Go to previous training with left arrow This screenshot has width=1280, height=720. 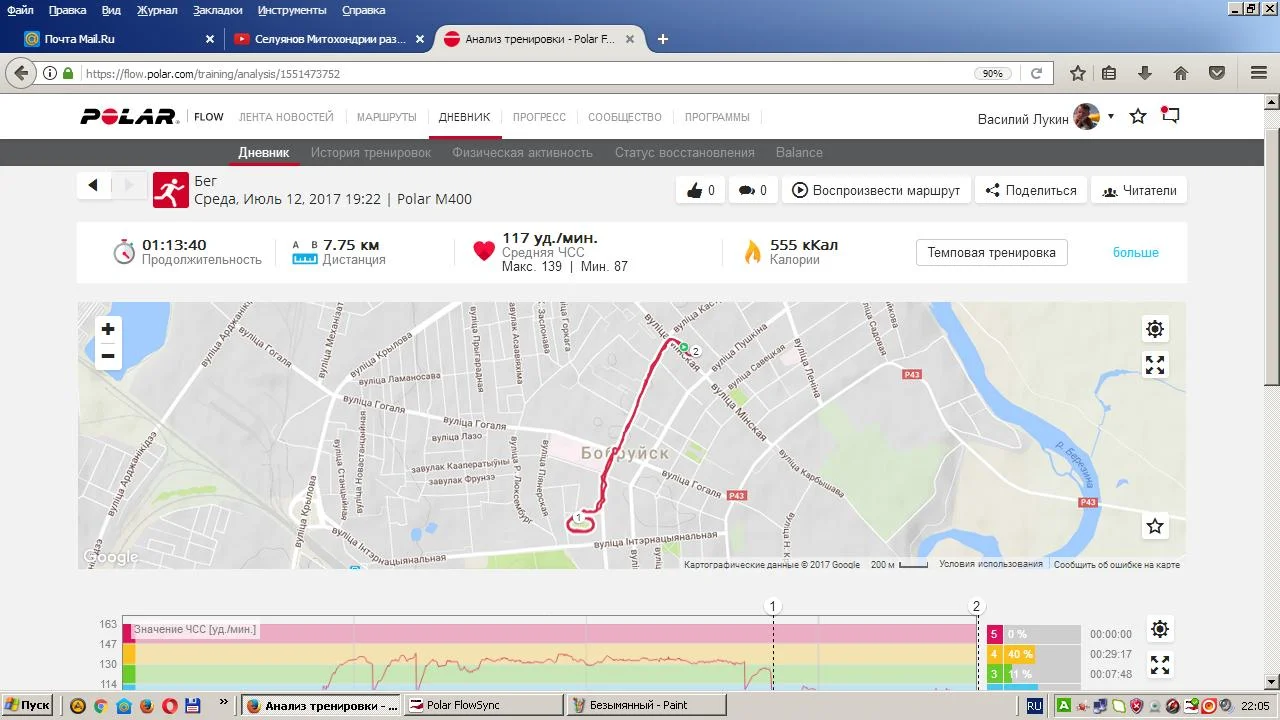(93, 185)
